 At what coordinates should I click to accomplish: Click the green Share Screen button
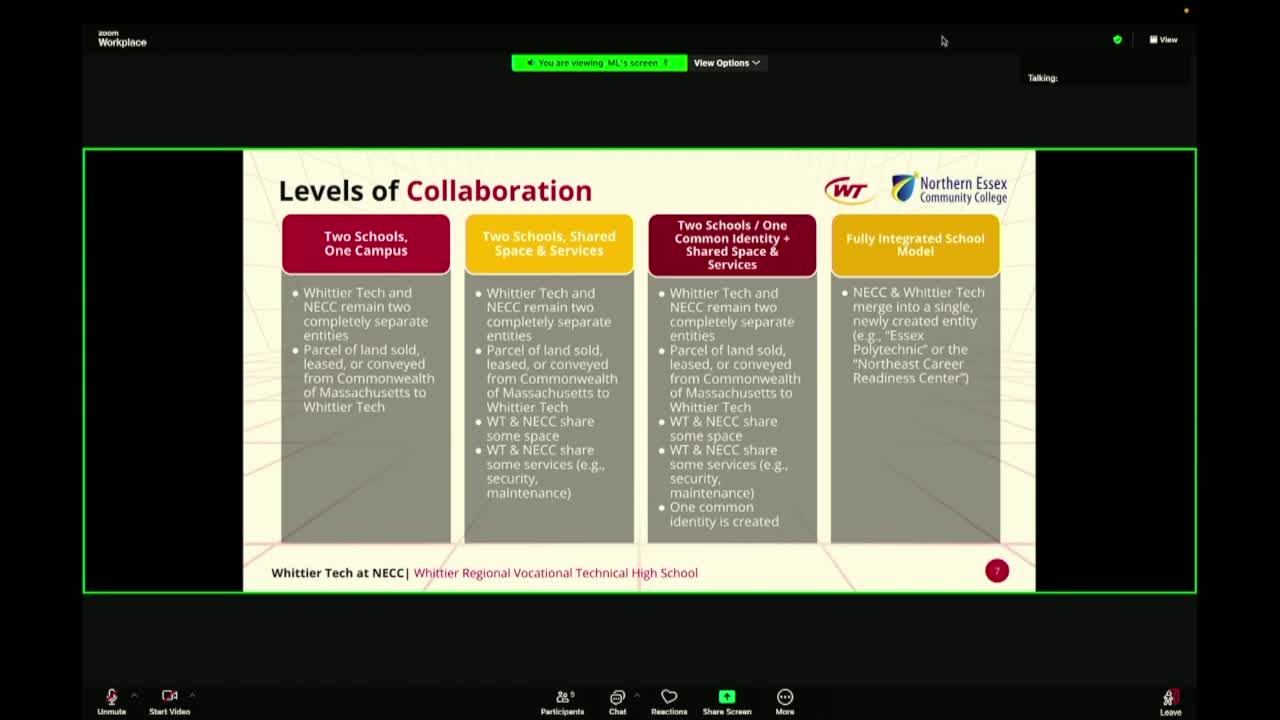point(727,701)
